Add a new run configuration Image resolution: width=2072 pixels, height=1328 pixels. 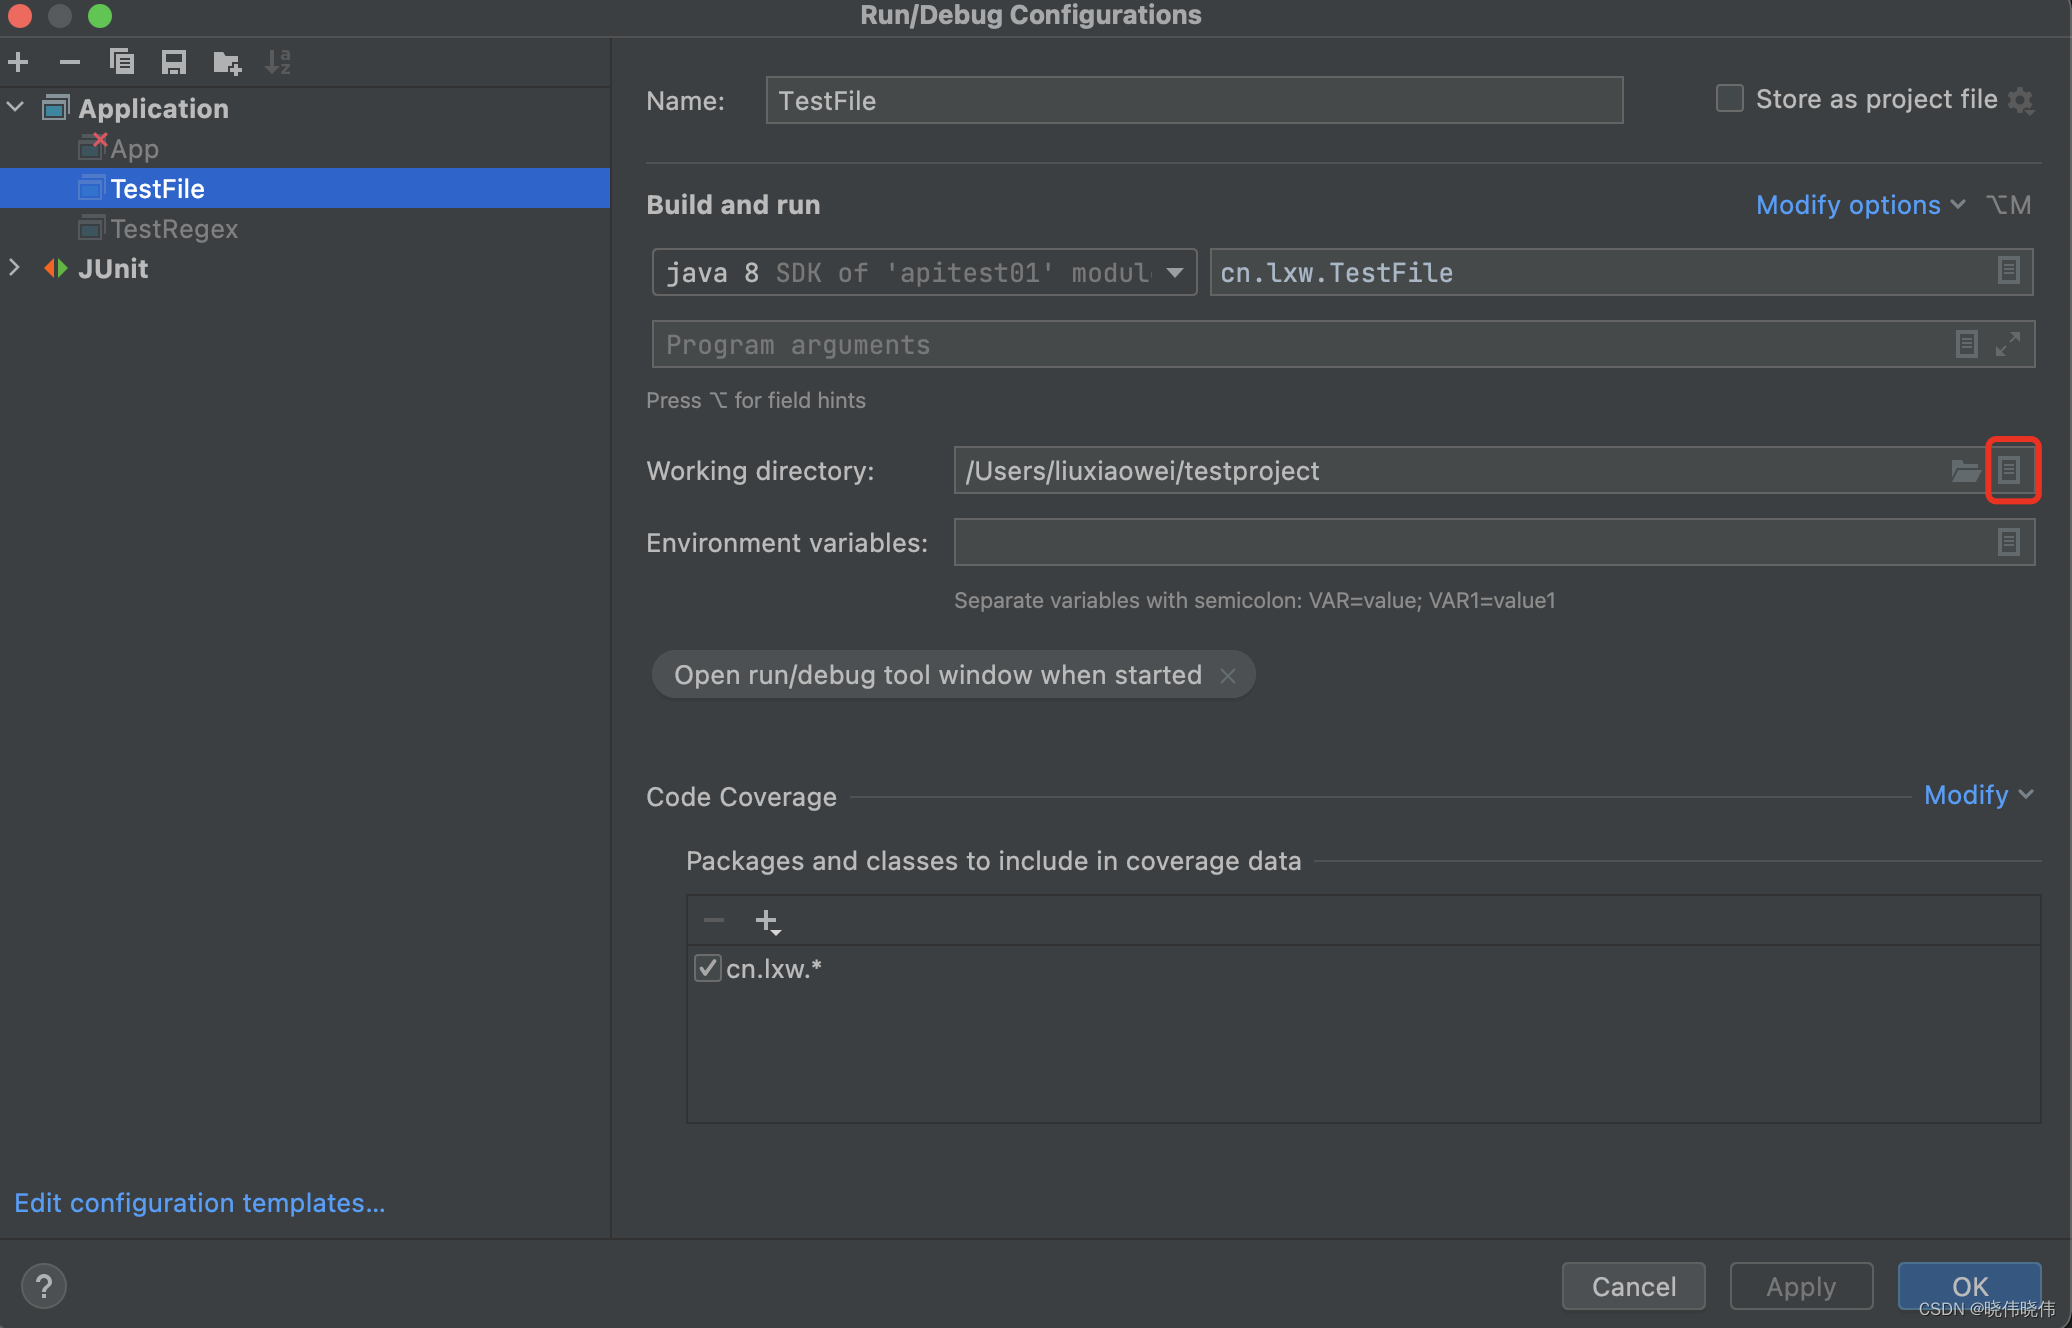(18, 61)
